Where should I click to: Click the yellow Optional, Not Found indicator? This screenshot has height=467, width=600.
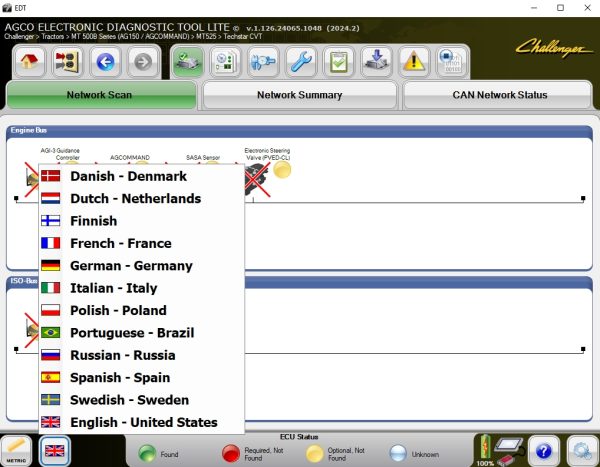[315, 454]
